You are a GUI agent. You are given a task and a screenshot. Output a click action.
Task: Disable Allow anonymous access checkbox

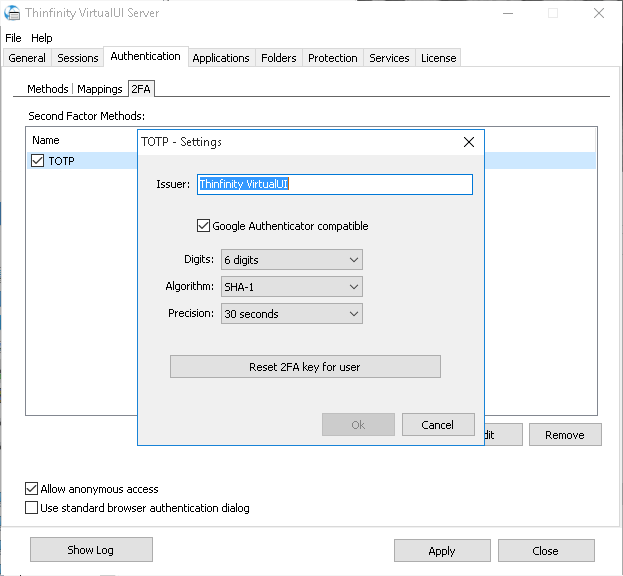click(32, 489)
